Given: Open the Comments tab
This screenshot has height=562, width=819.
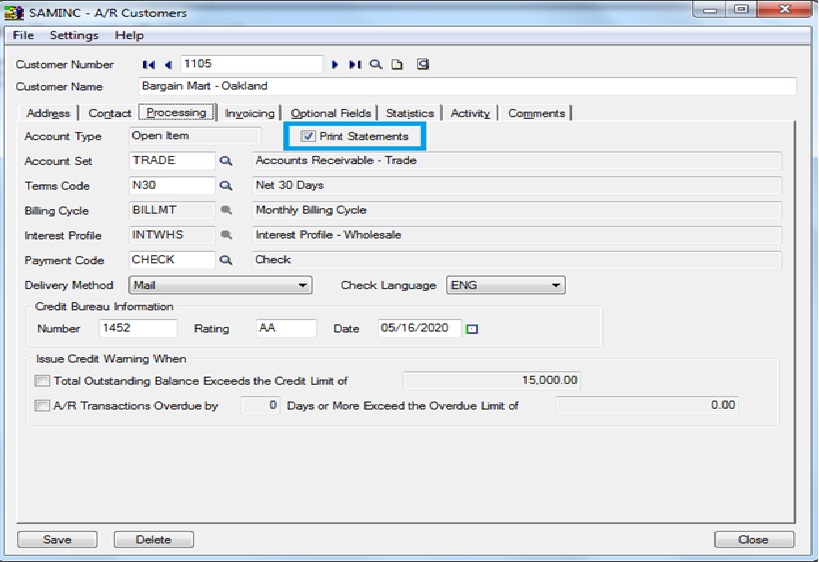Looking at the screenshot, I should [x=536, y=113].
